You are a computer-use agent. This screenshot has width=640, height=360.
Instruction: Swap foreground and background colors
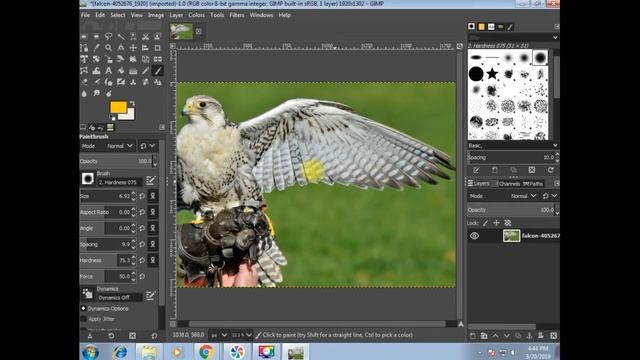point(132,104)
